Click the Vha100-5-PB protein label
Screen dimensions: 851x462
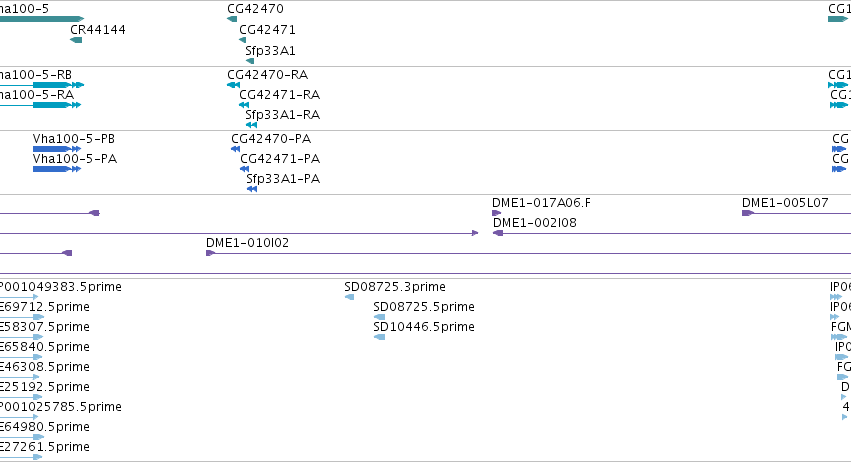coord(74,138)
